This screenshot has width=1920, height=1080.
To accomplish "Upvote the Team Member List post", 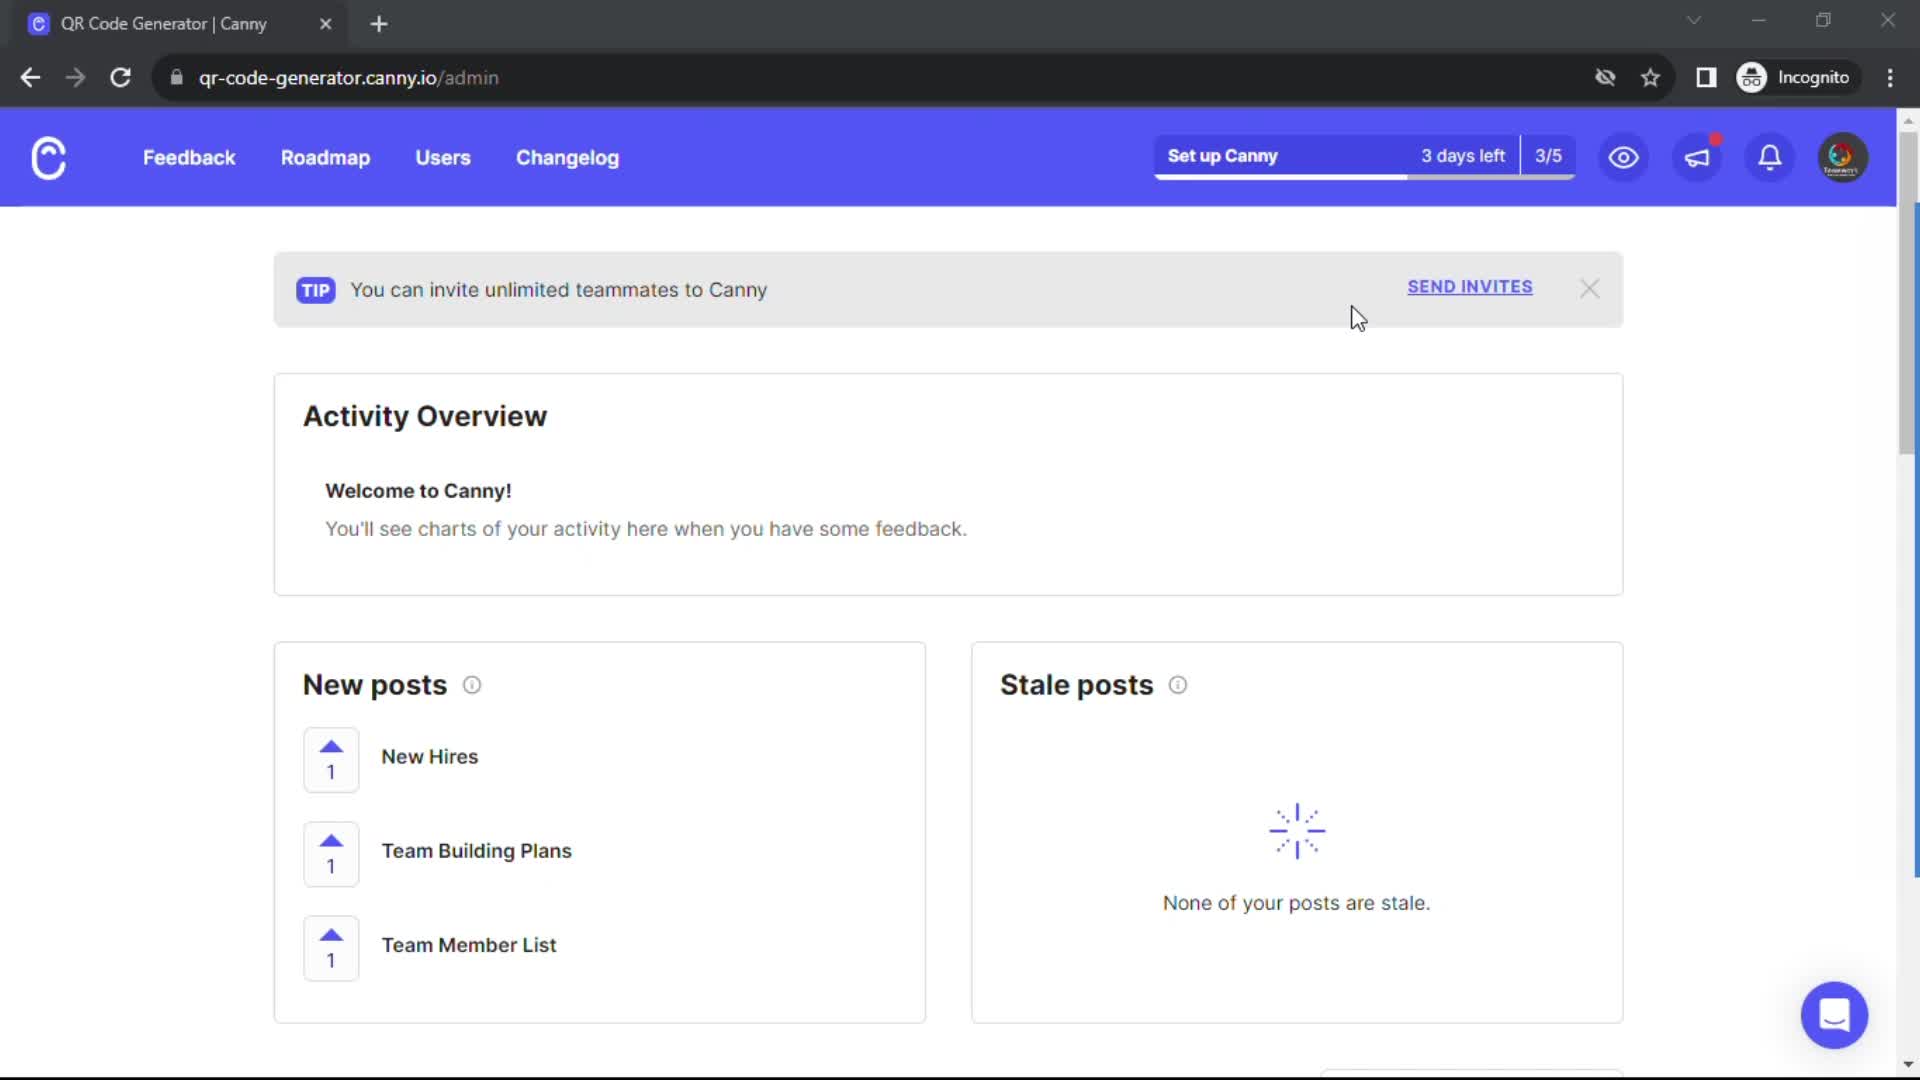I will pyautogui.click(x=331, y=948).
